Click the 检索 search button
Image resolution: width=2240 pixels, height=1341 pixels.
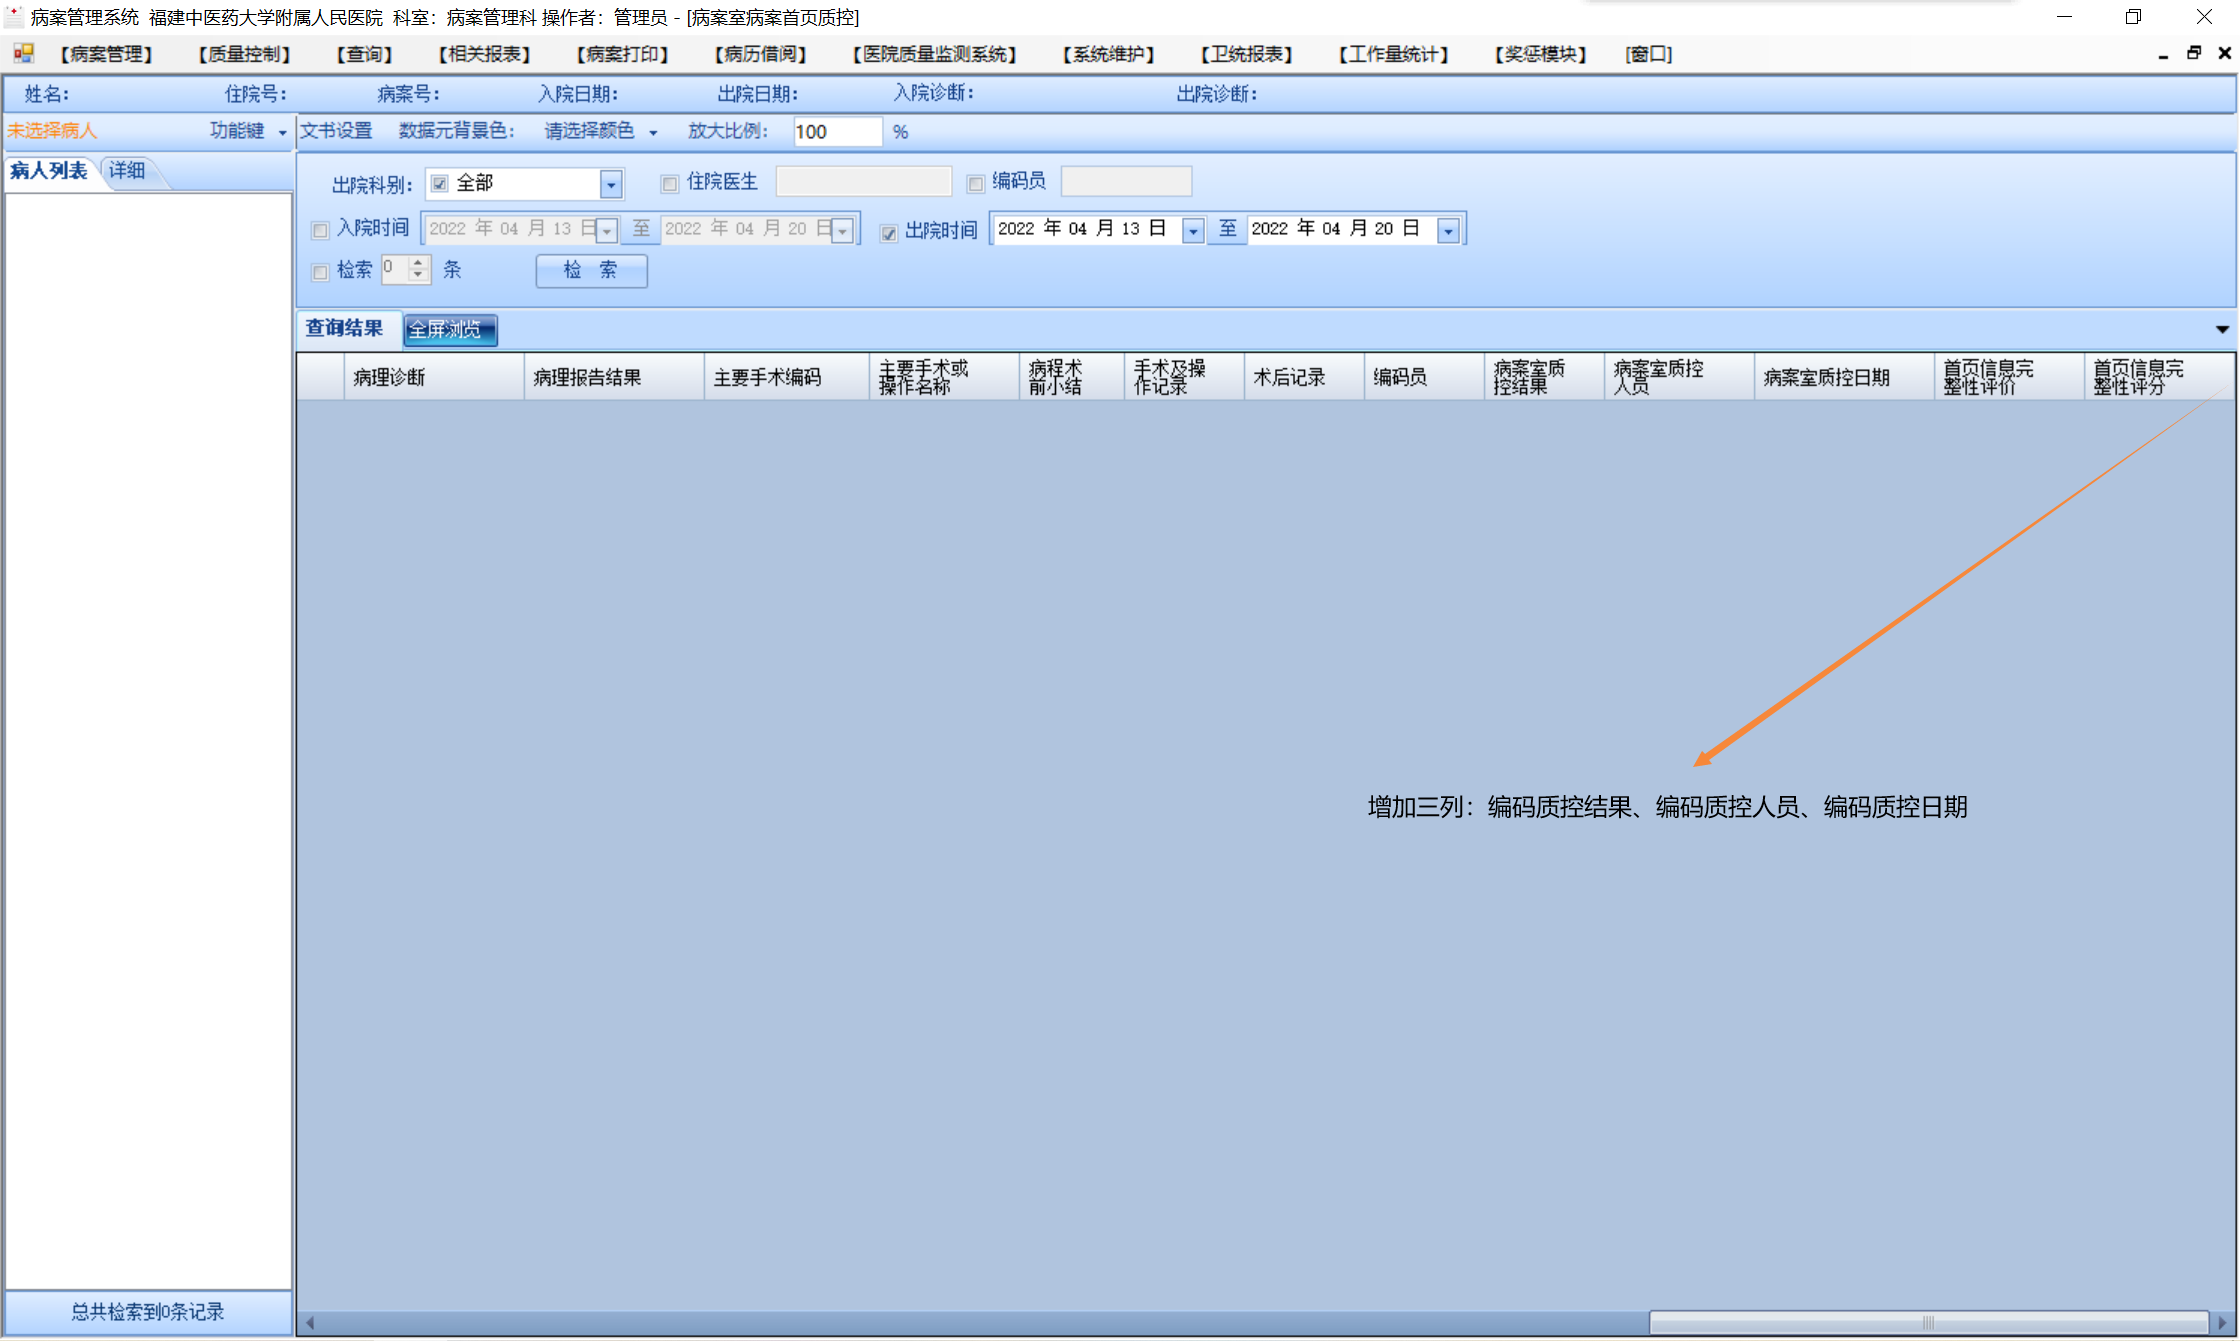(591, 270)
